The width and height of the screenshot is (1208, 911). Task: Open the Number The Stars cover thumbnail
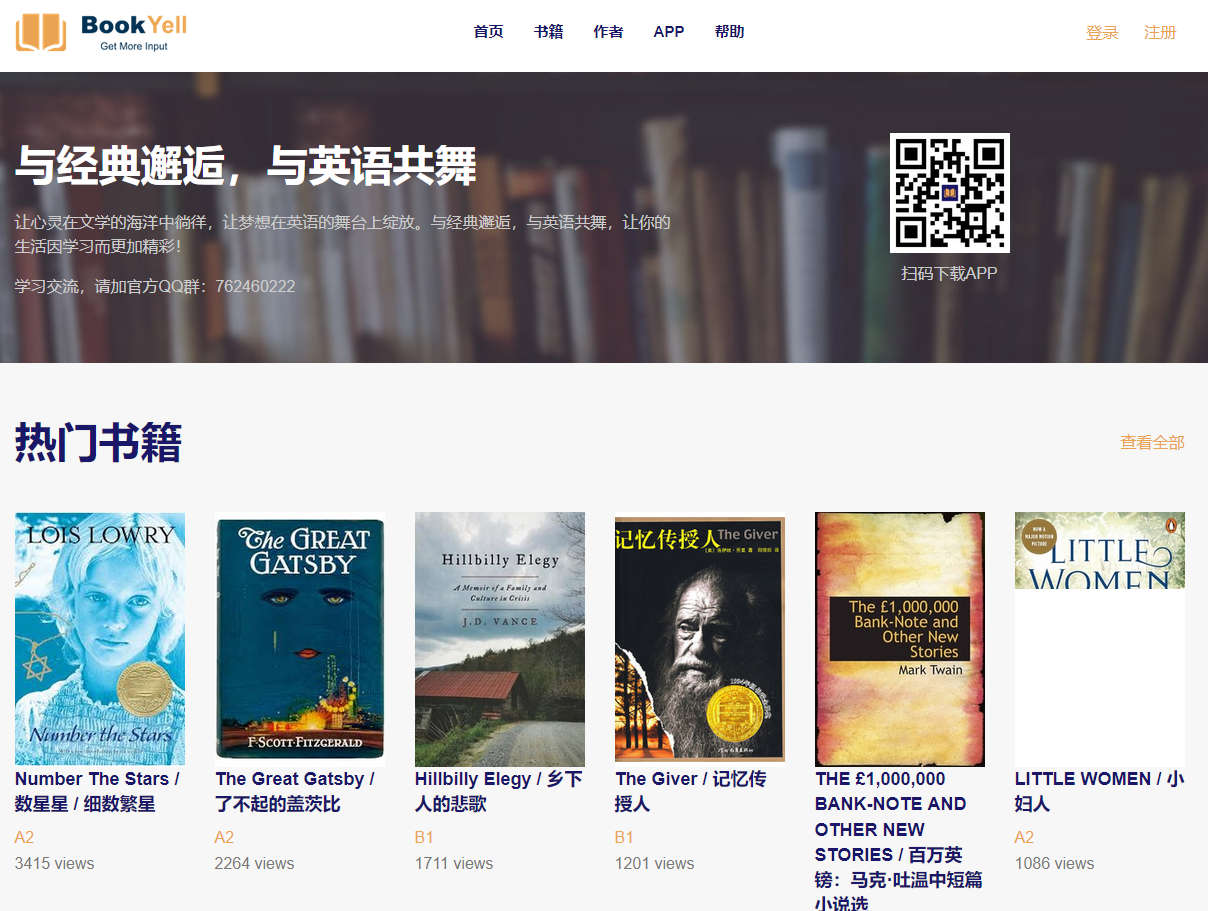(100, 639)
